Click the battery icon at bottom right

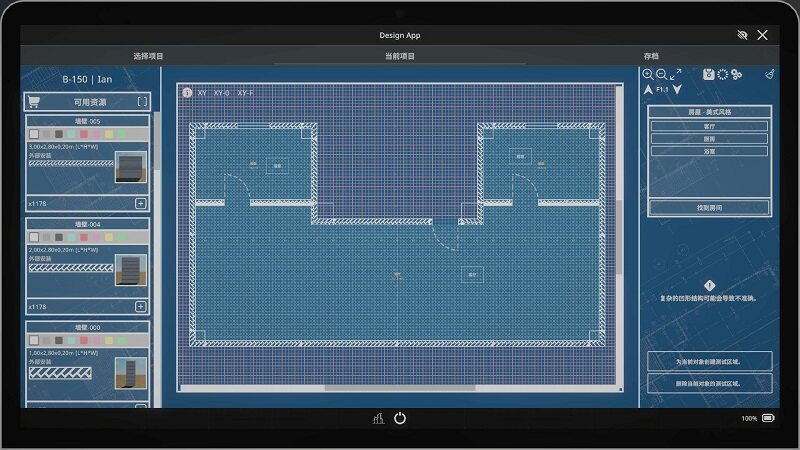(768, 418)
